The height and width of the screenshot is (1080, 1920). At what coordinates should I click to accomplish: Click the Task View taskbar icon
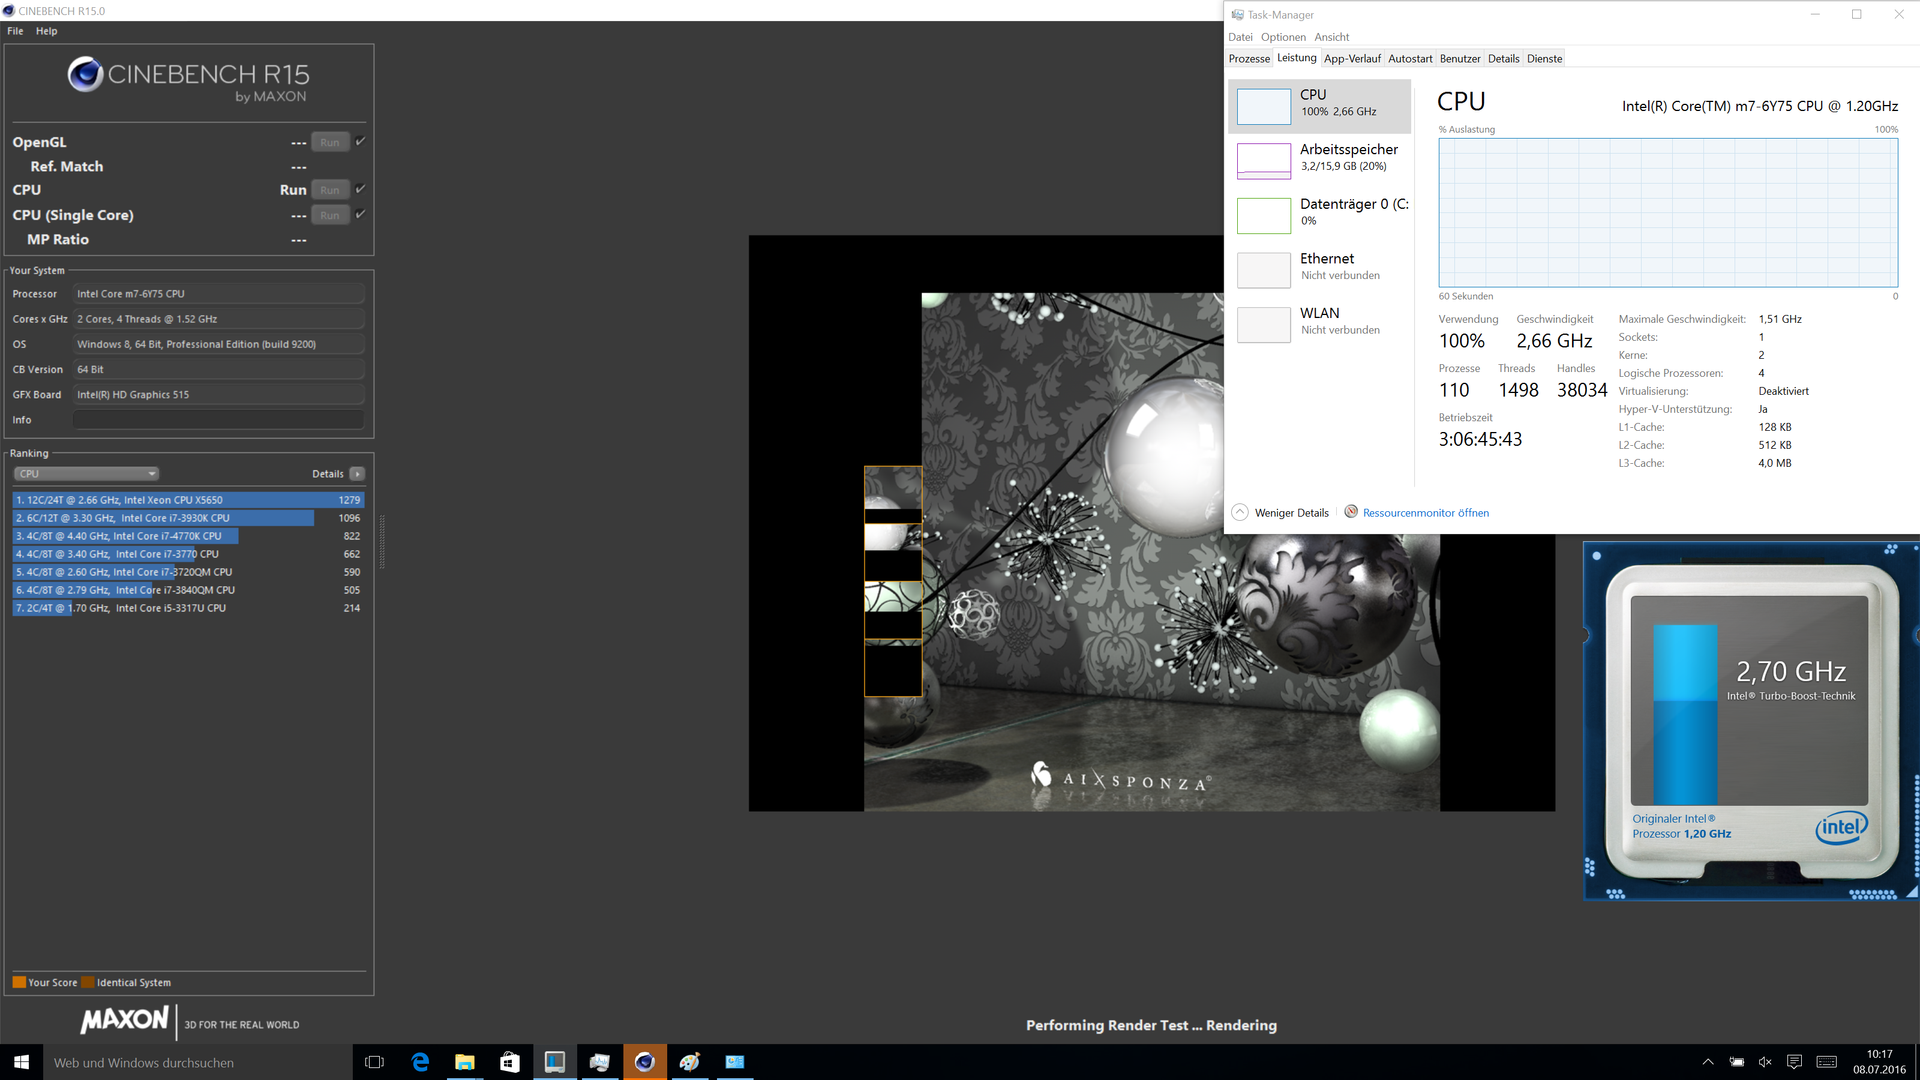[x=375, y=1062]
